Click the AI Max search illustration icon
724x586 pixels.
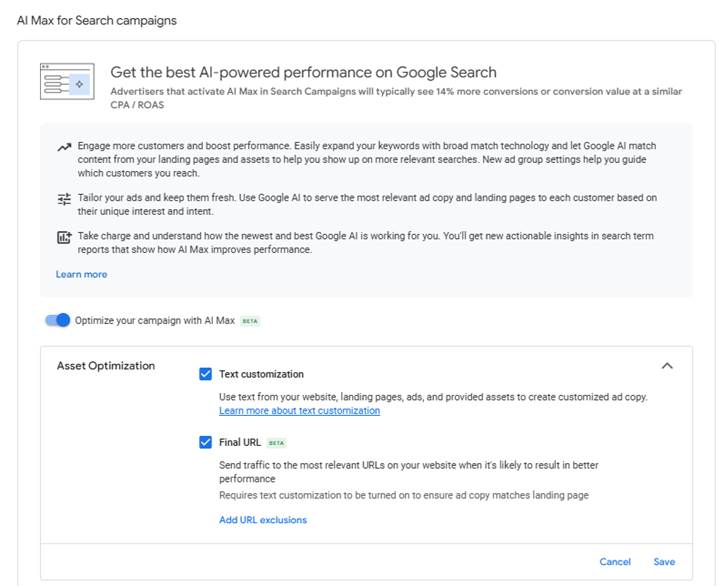[67, 81]
